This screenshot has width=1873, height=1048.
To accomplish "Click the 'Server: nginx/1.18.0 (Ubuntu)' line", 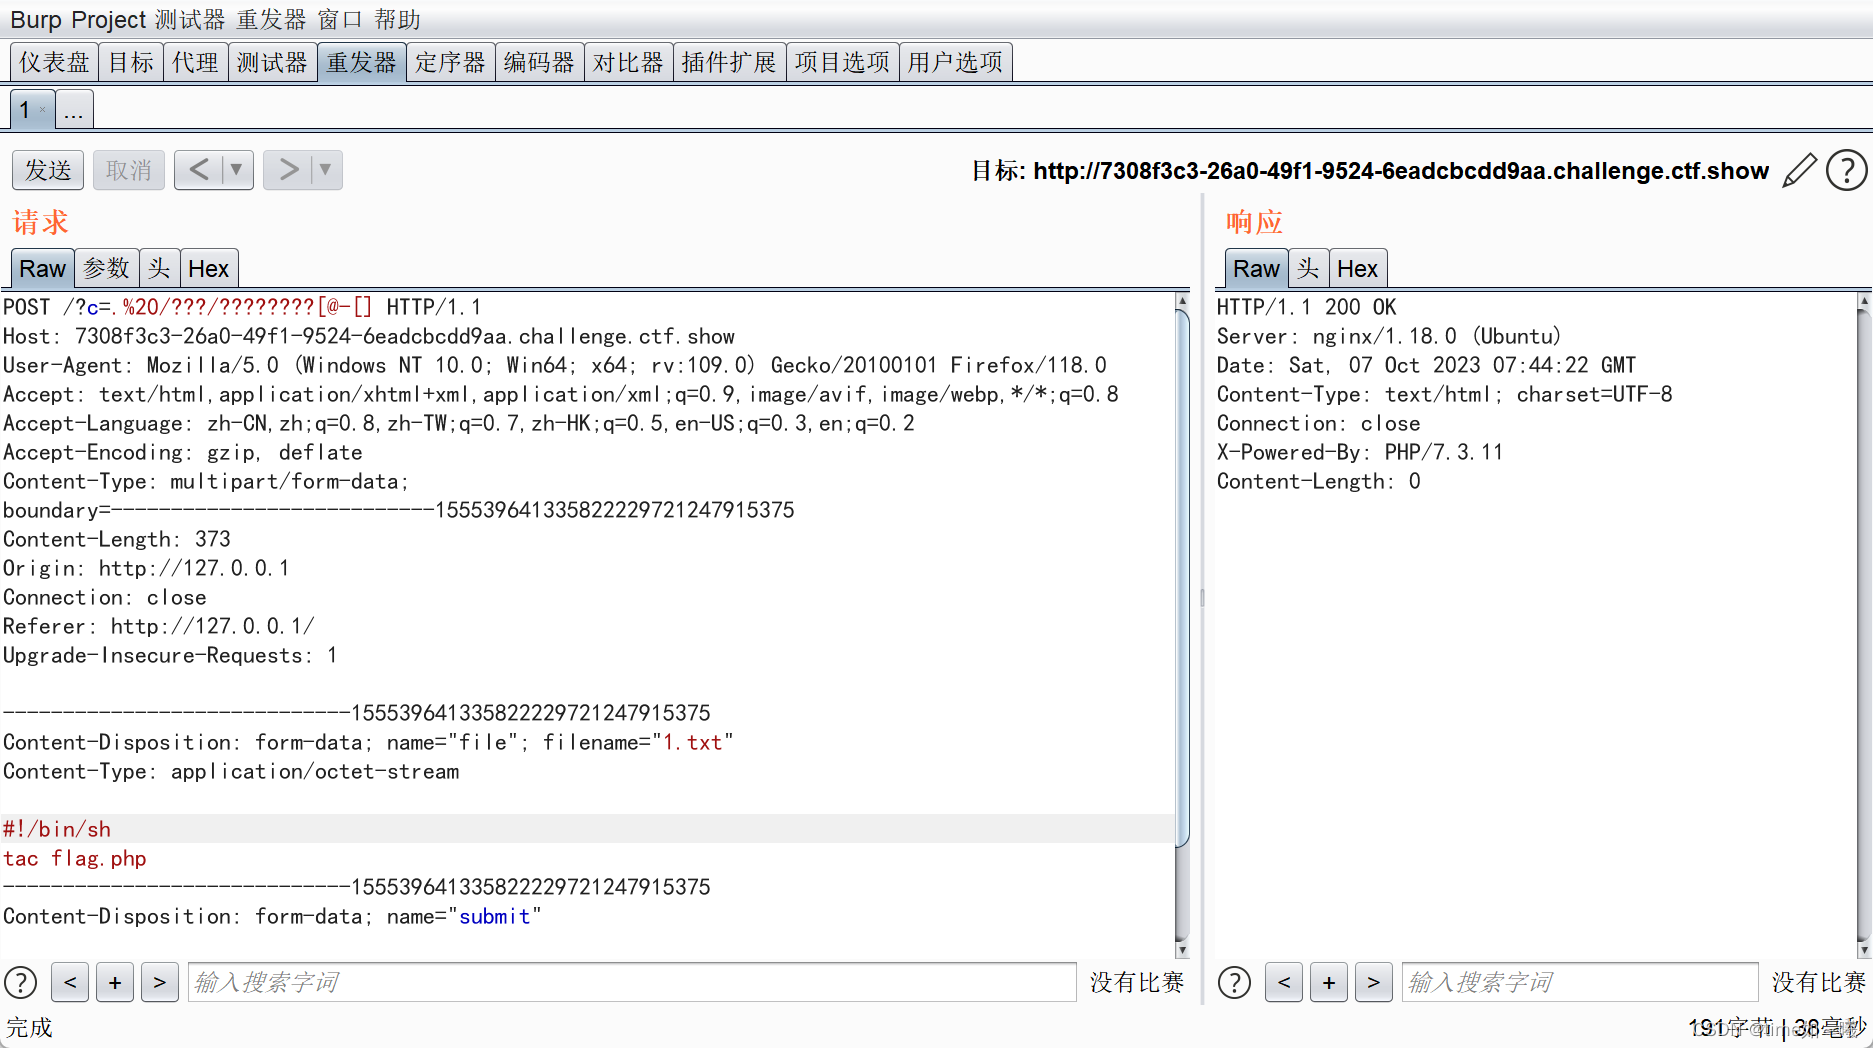I will point(1389,336).
